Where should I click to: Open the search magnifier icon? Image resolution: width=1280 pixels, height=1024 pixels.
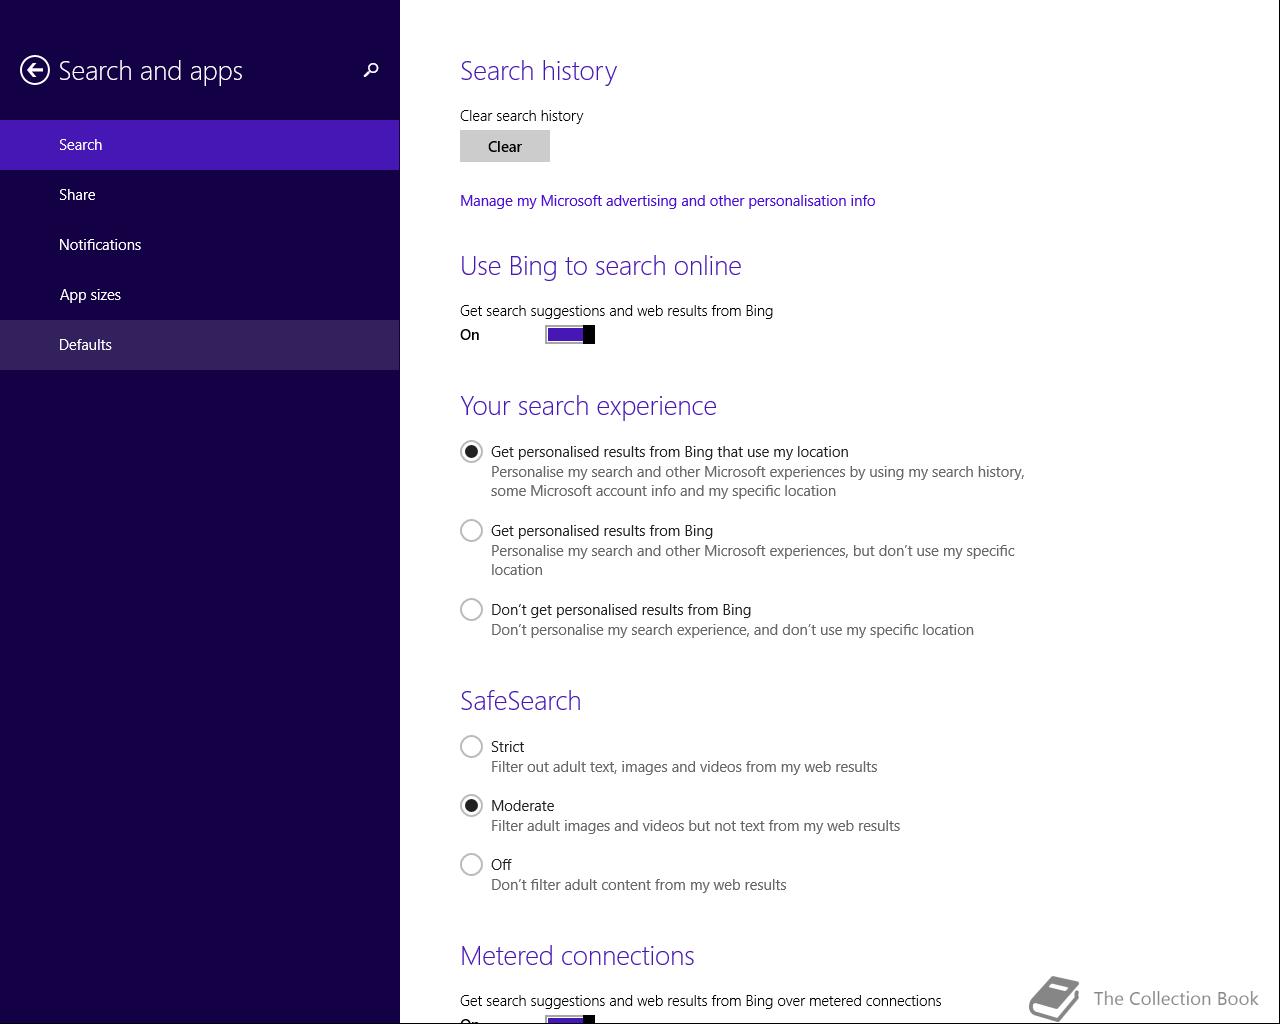[371, 70]
